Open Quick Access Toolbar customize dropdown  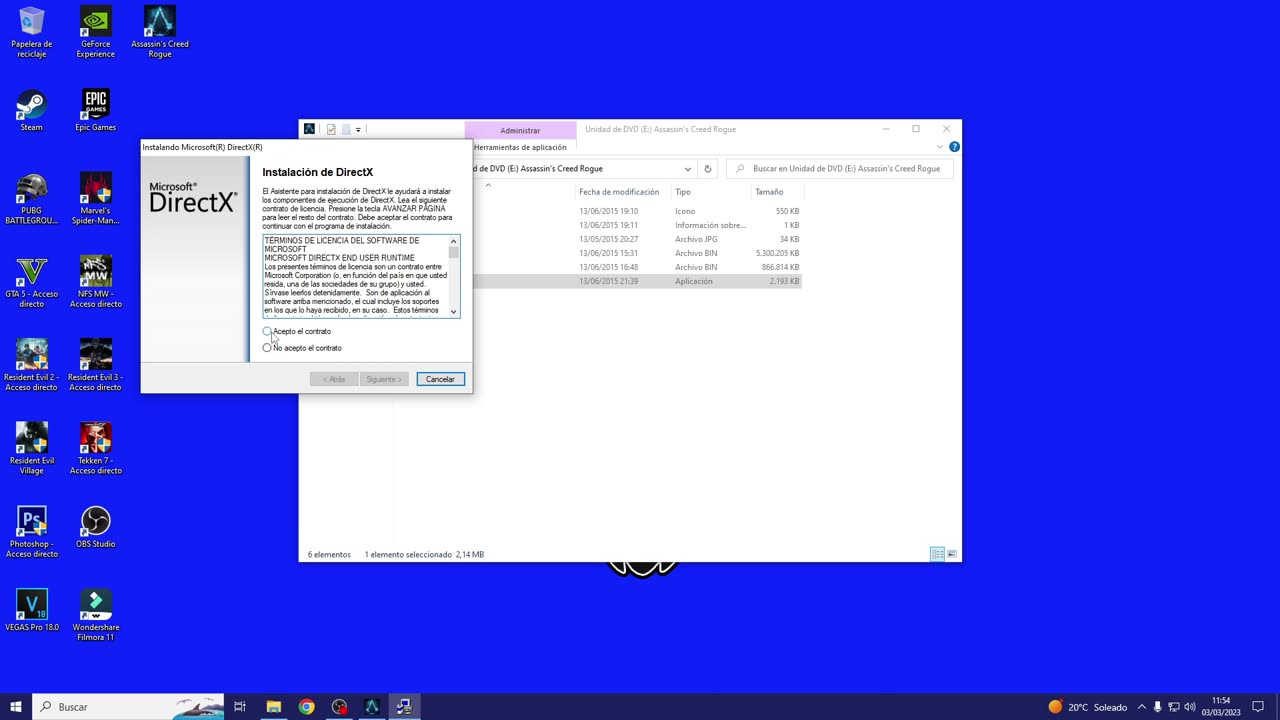coord(358,129)
